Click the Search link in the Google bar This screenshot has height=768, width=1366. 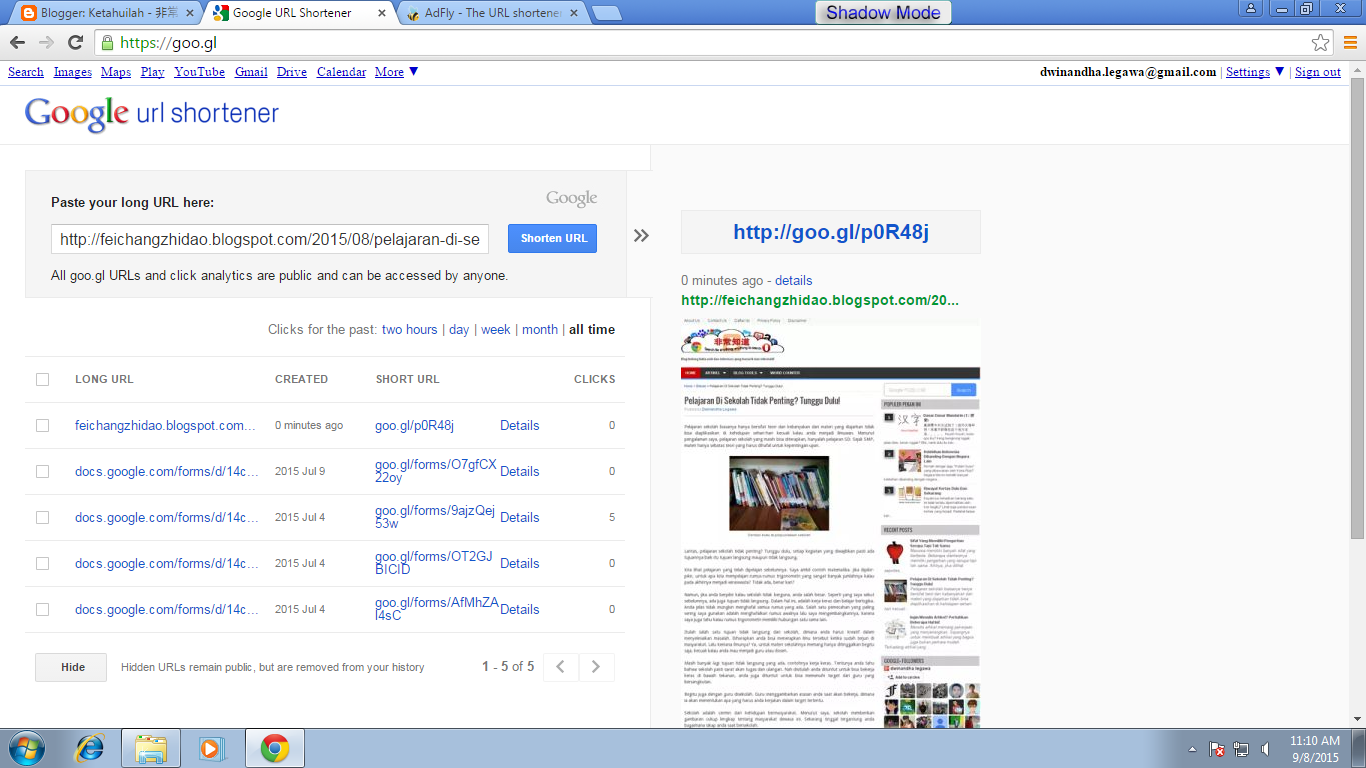(26, 72)
